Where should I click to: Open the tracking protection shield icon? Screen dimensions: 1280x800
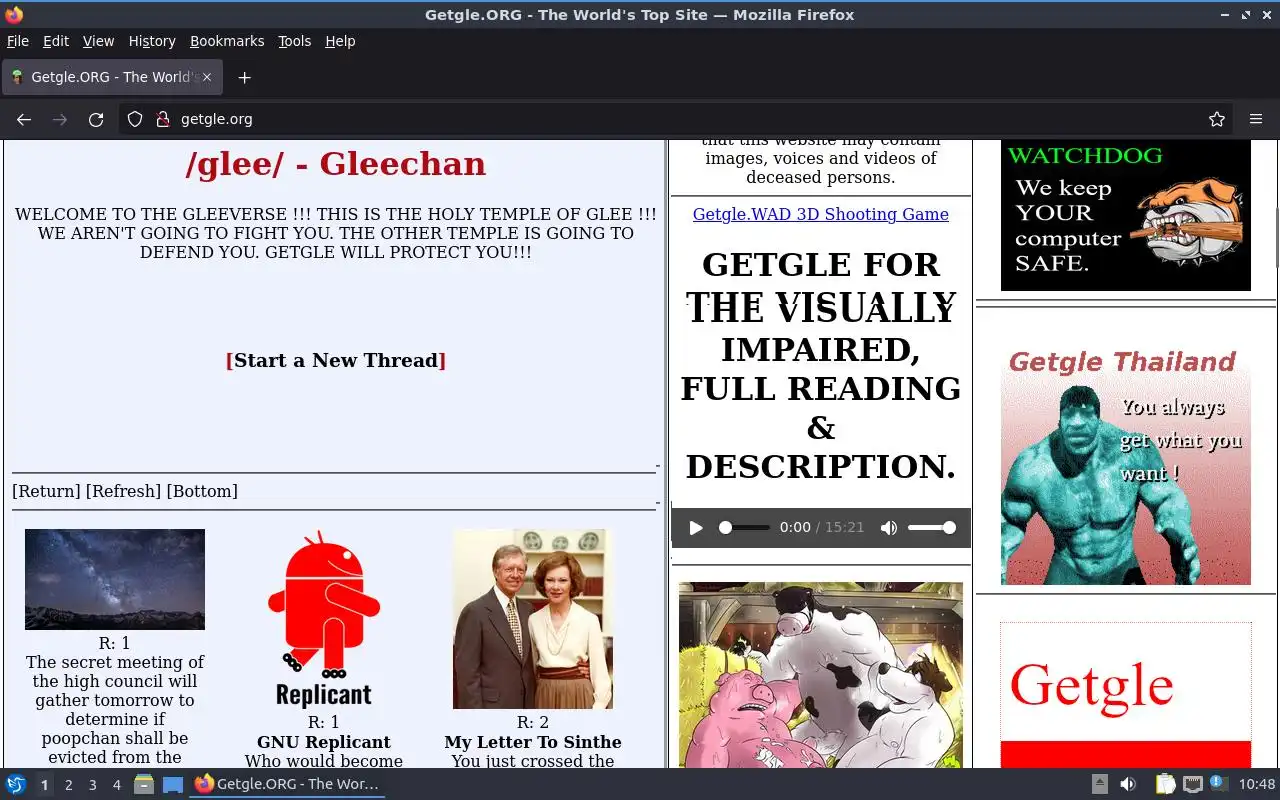click(135, 119)
